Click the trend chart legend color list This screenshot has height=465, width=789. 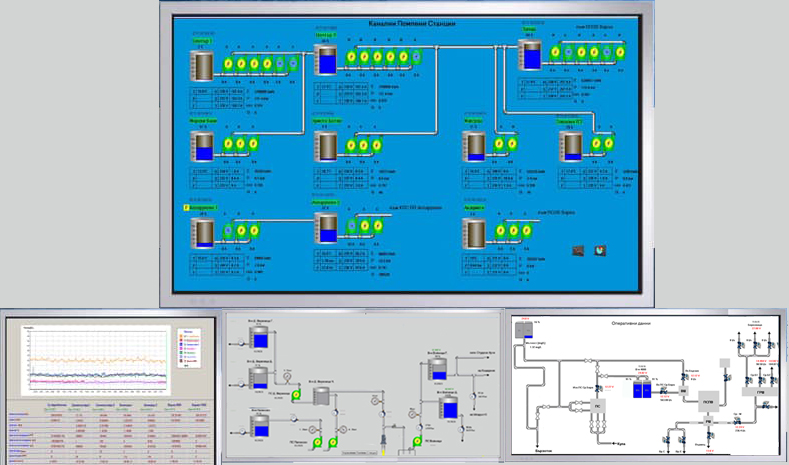189,347
